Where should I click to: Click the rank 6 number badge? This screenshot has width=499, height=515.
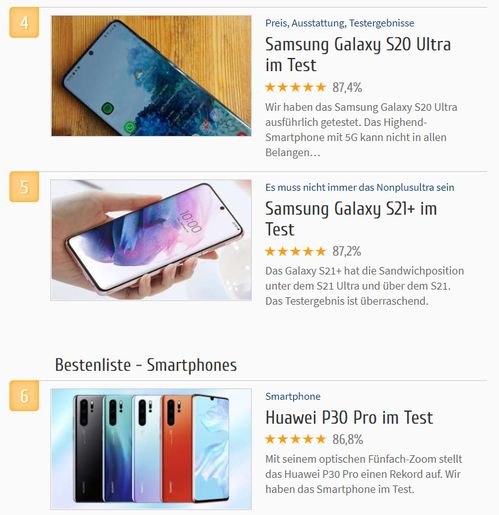pos(24,396)
